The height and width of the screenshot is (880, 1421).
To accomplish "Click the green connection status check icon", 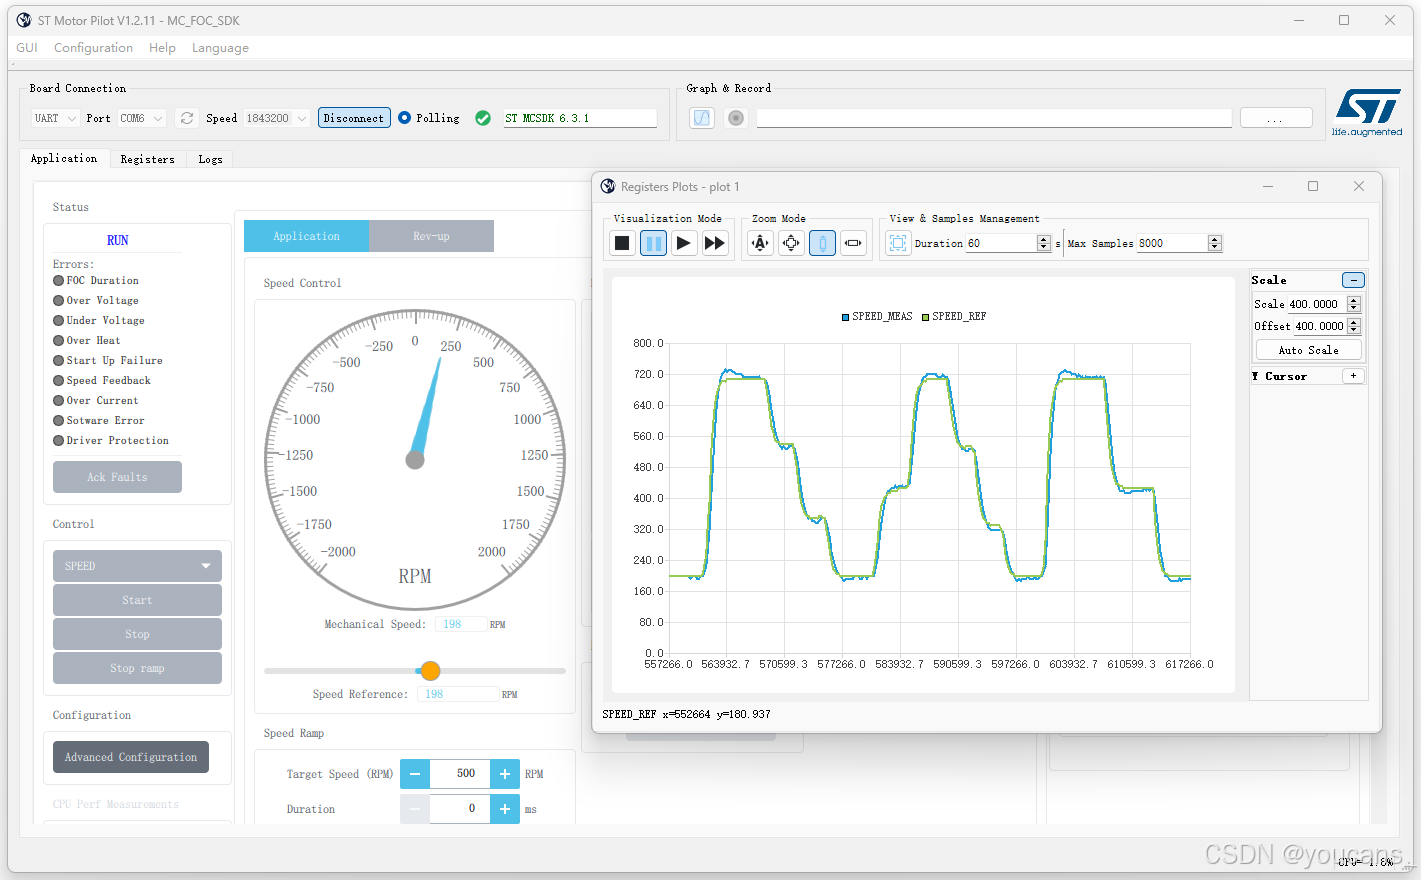I will [x=483, y=118].
